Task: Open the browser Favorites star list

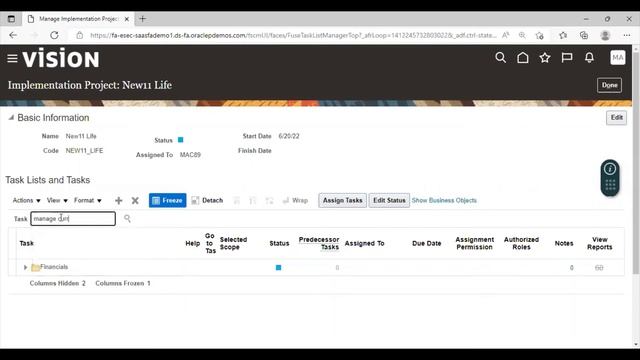Action: tap(563, 36)
